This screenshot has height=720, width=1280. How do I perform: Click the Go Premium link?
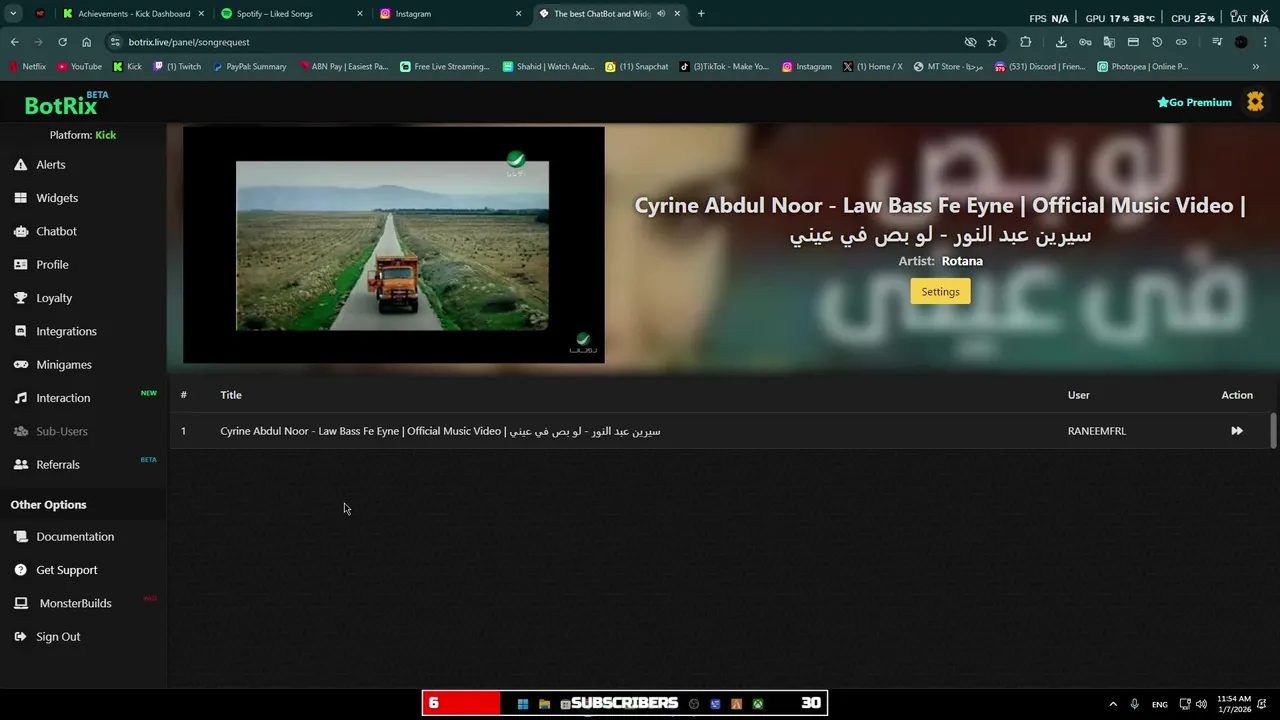[1194, 102]
